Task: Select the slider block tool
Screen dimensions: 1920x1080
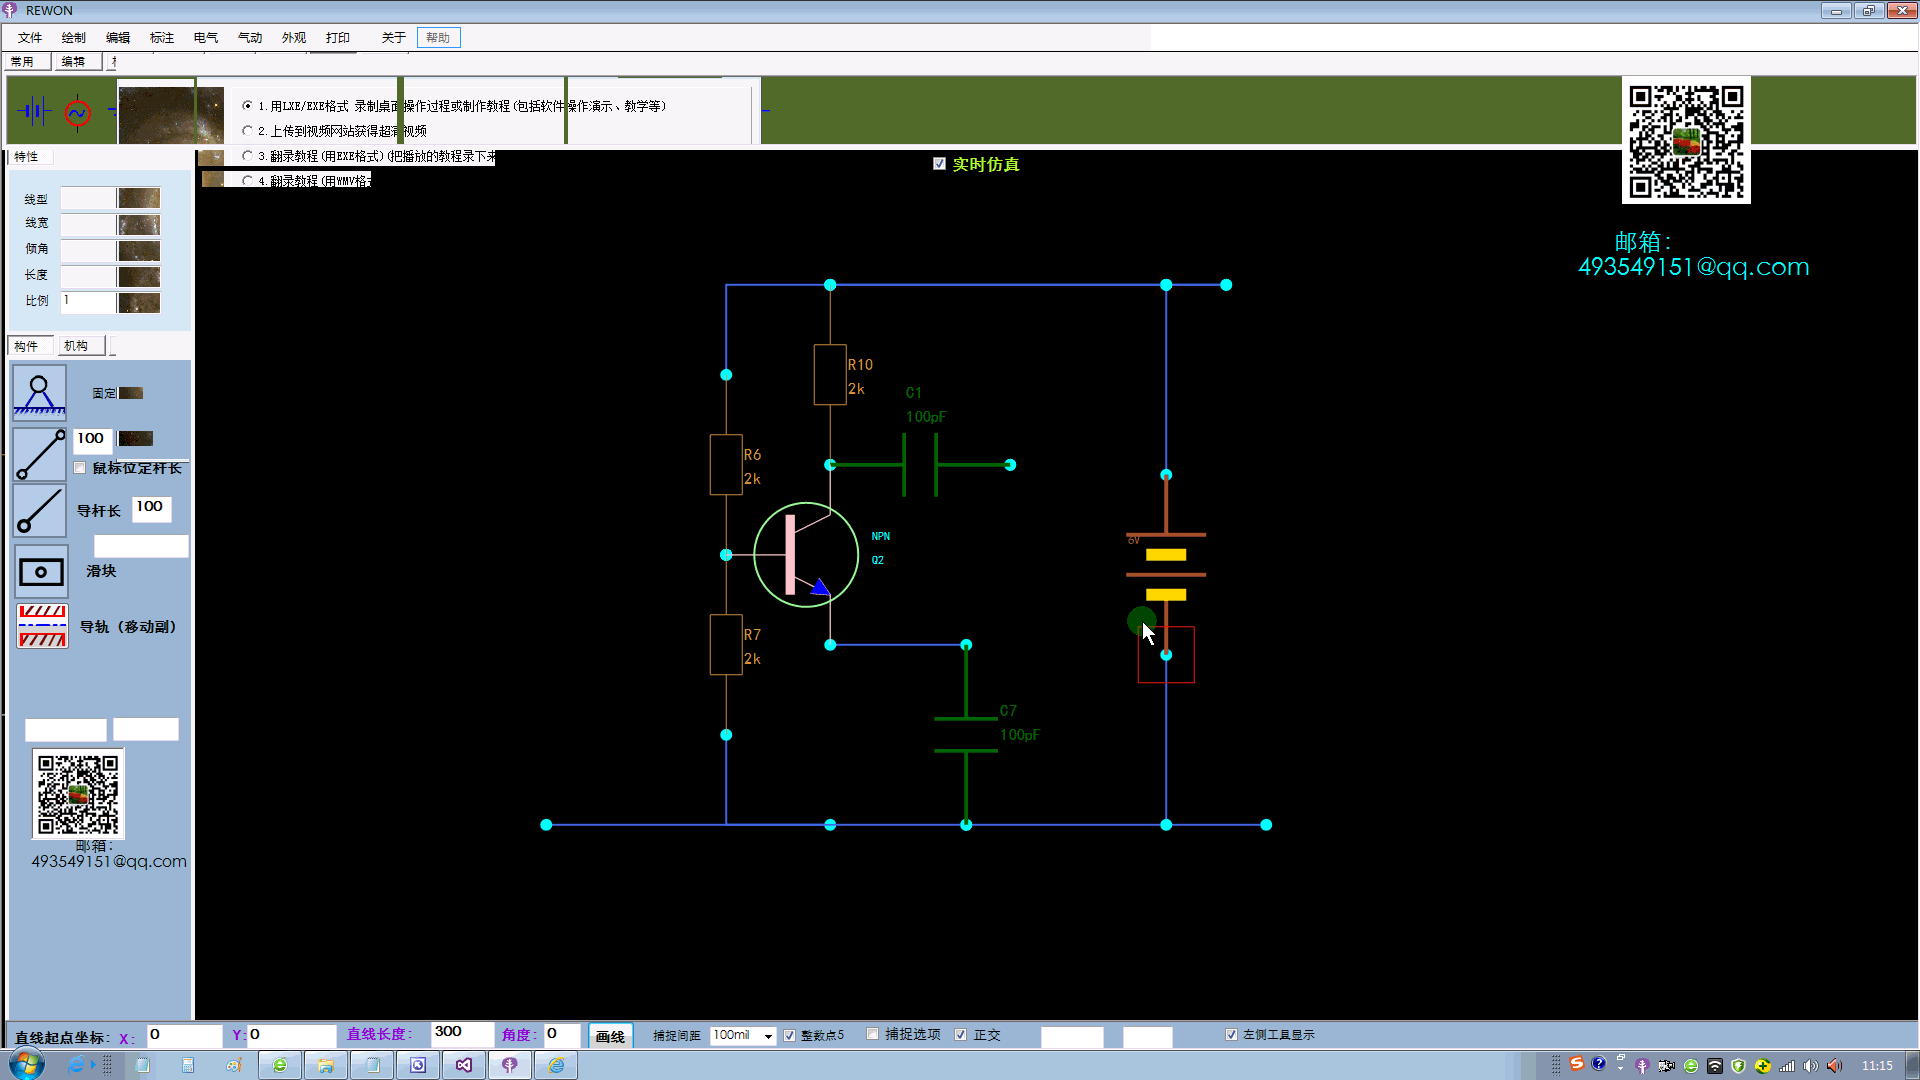Action: point(41,572)
